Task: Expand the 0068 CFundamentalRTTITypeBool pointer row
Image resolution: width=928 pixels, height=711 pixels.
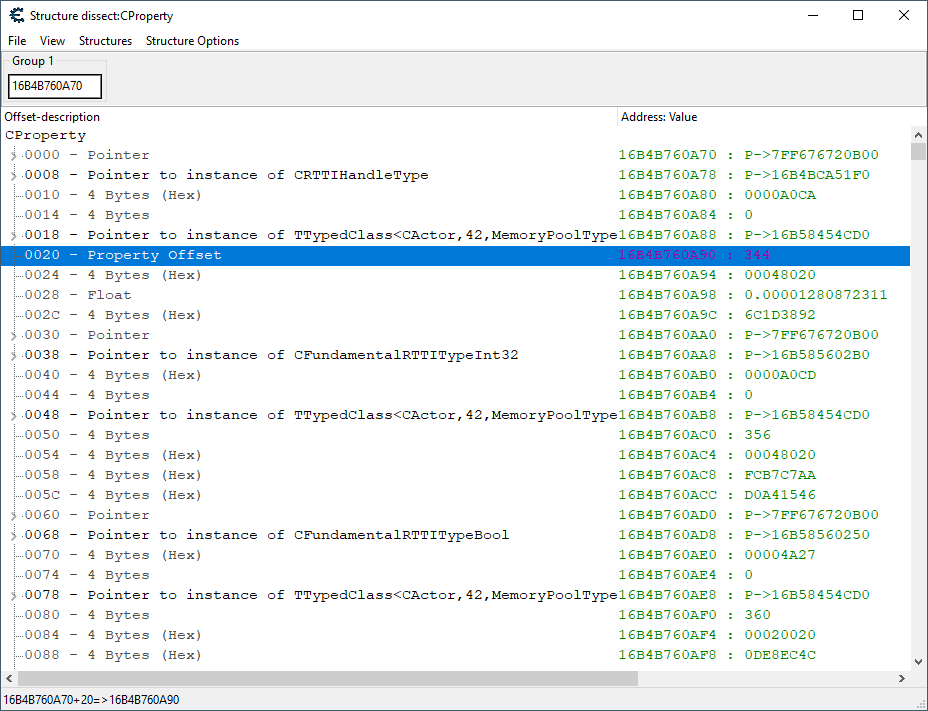Action: coord(13,535)
